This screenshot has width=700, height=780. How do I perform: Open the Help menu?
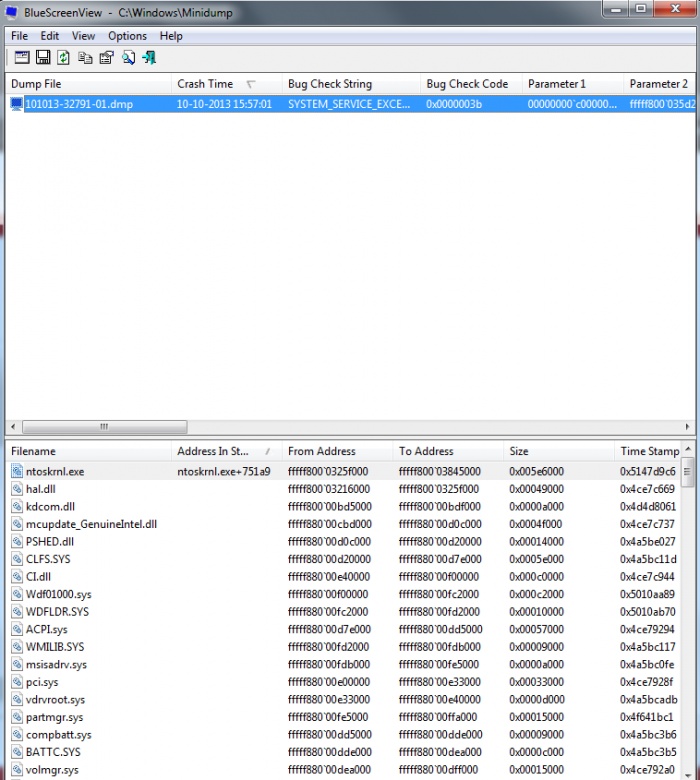click(171, 36)
